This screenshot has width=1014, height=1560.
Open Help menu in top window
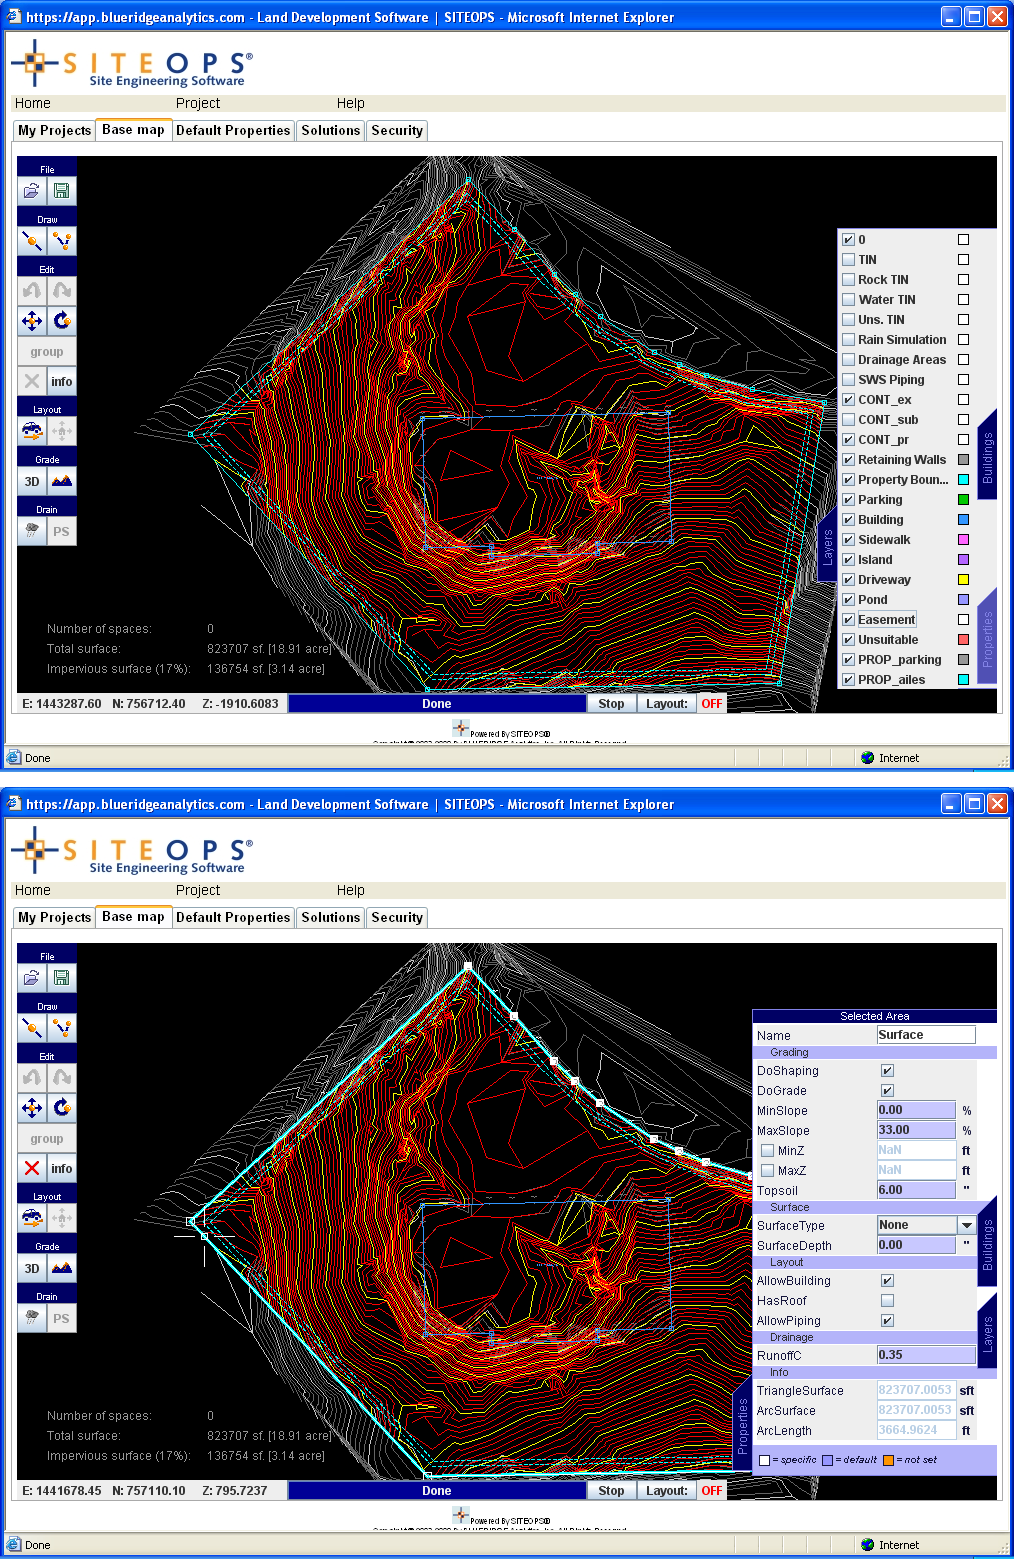click(x=351, y=103)
